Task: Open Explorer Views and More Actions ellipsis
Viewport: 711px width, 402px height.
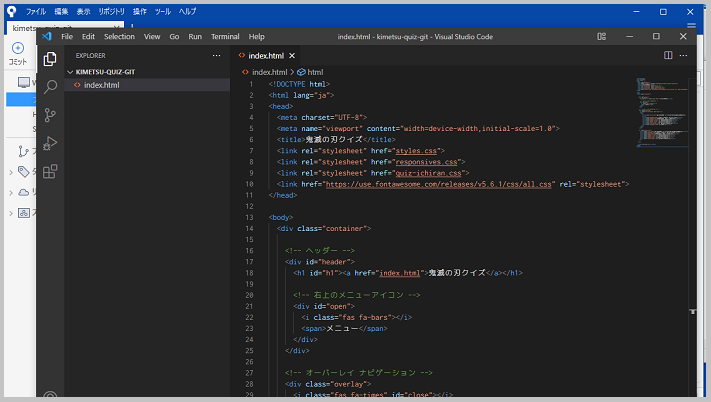Action: pyautogui.click(x=216, y=55)
